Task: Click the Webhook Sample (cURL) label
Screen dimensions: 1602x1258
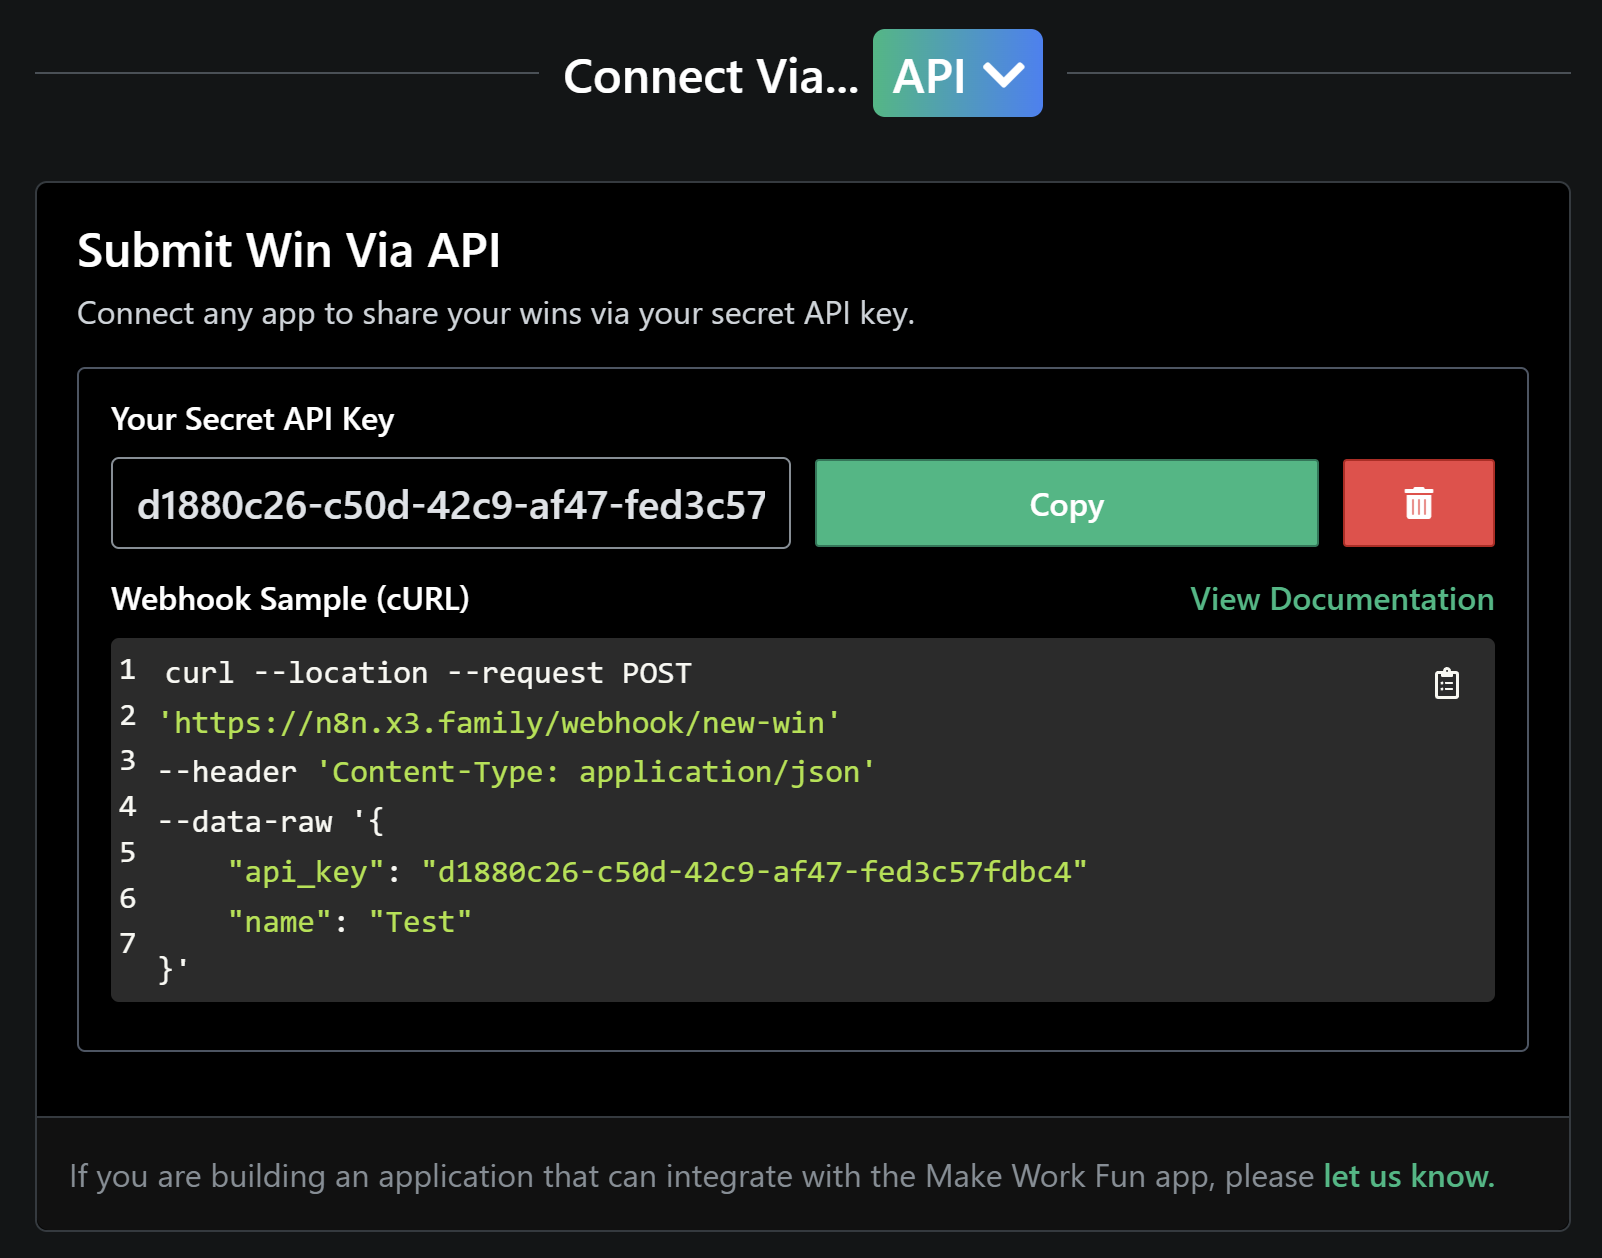Action: pyautogui.click(x=290, y=599)
